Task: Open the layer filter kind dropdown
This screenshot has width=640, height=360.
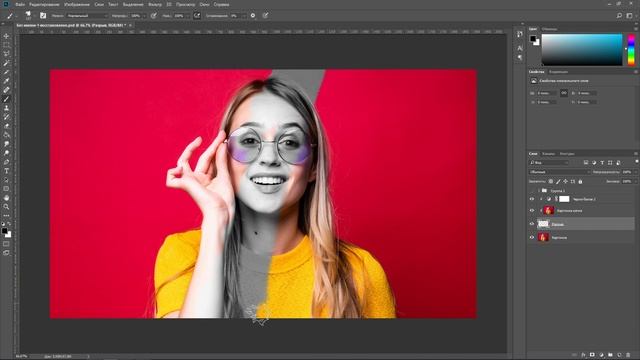Action: point(549,163)
